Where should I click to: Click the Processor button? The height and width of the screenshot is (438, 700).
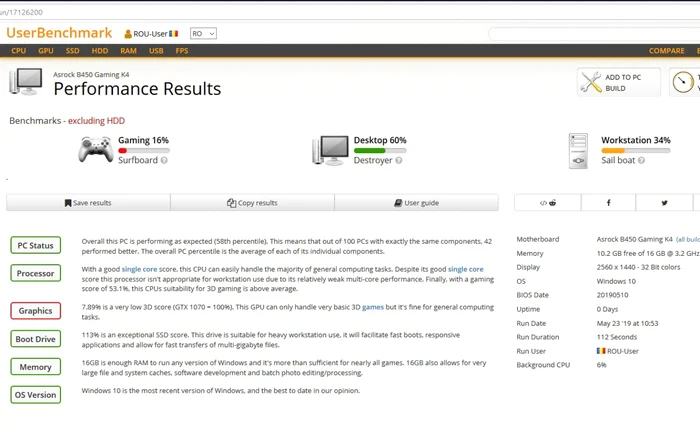click(x=36, y=273)
